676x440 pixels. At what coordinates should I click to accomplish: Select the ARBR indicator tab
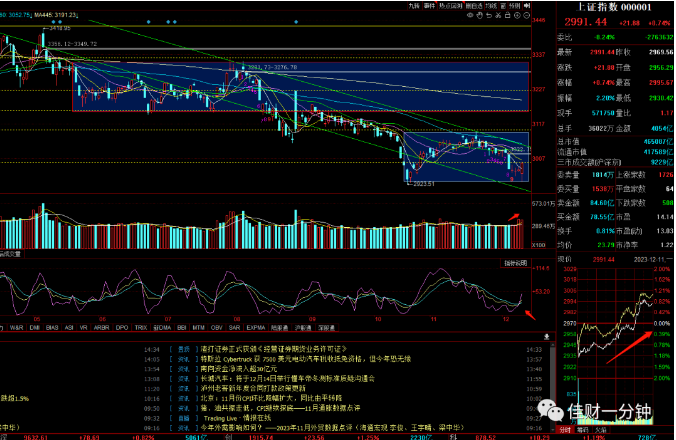click(101, 328)
